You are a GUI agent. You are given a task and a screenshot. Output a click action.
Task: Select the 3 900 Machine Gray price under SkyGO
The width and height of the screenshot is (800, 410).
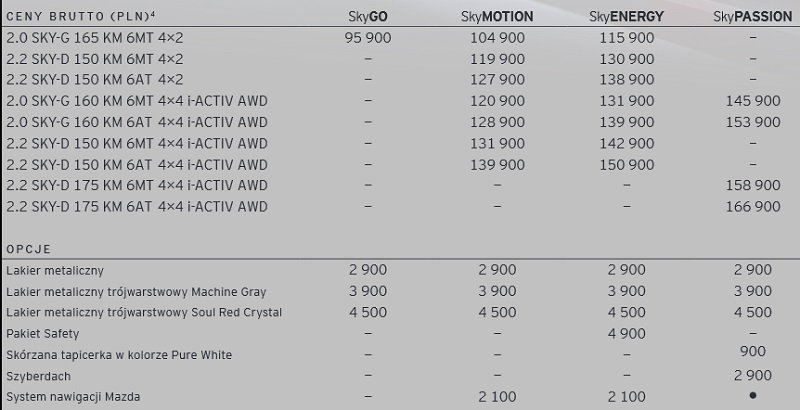[368, 291]
